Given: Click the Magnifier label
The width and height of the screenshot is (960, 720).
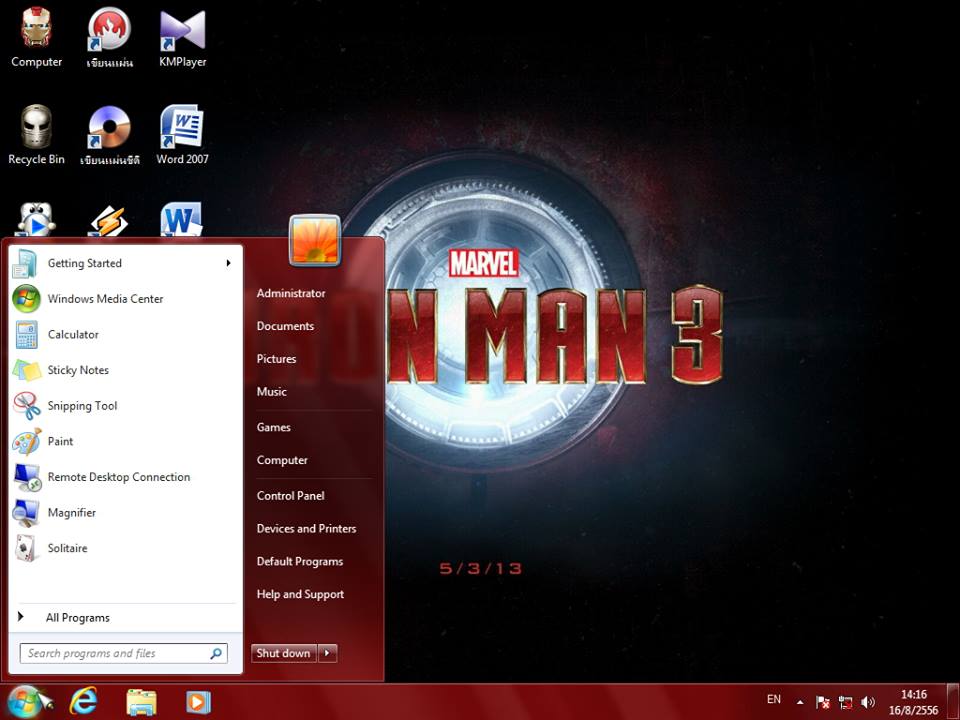Looking at the screenshot, I should [x=72, y=513].
